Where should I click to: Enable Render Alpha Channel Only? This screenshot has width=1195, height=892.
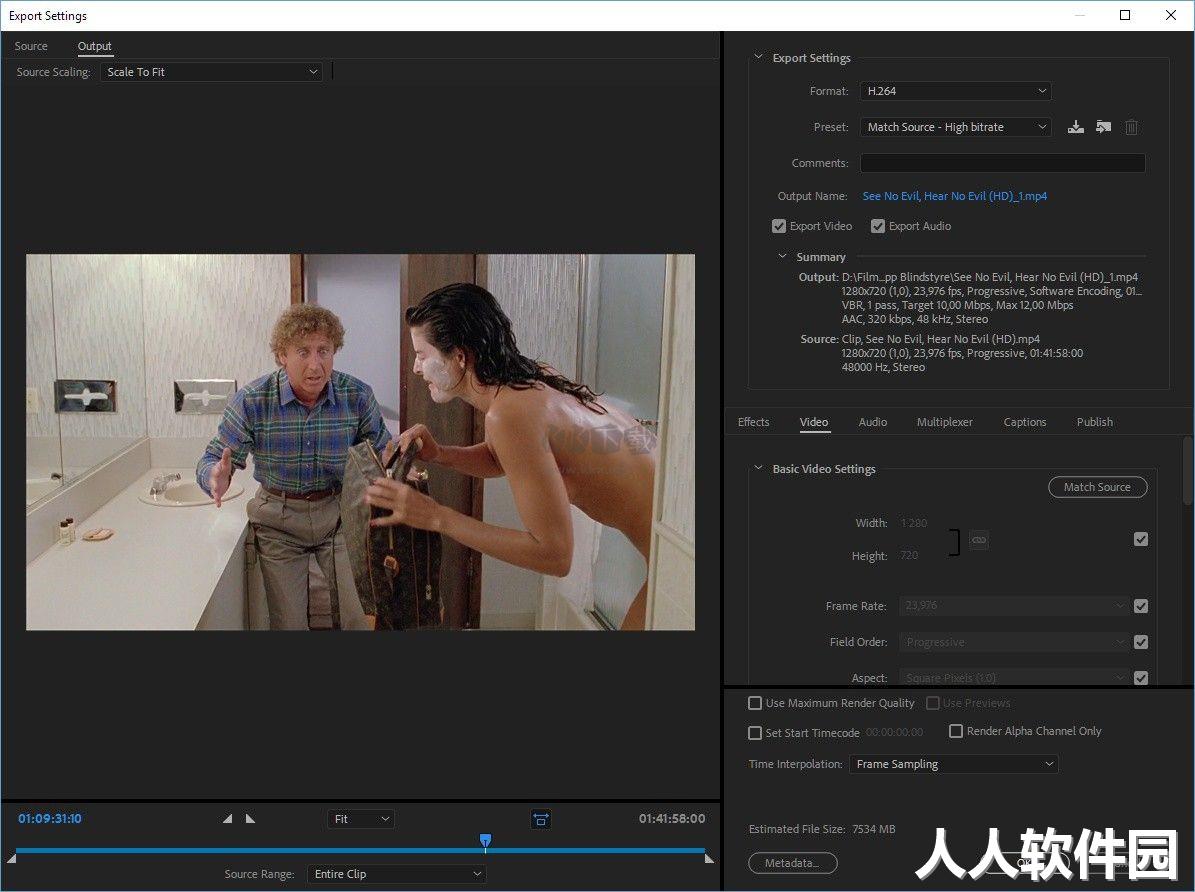[956, 731]
